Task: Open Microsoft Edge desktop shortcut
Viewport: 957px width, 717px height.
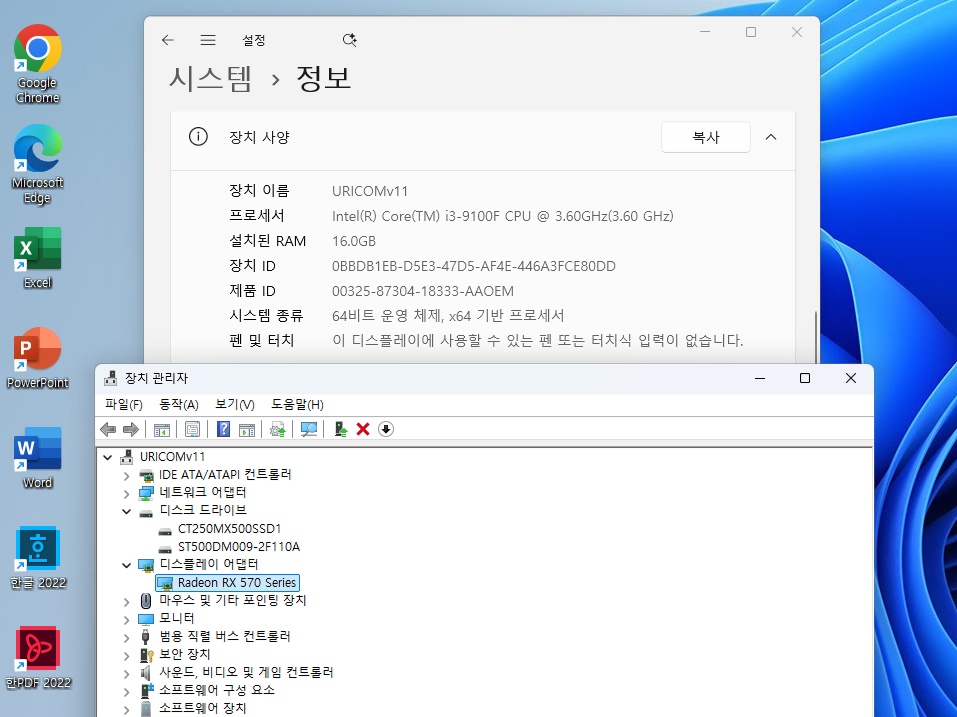Action: click(x=37, y=165)
